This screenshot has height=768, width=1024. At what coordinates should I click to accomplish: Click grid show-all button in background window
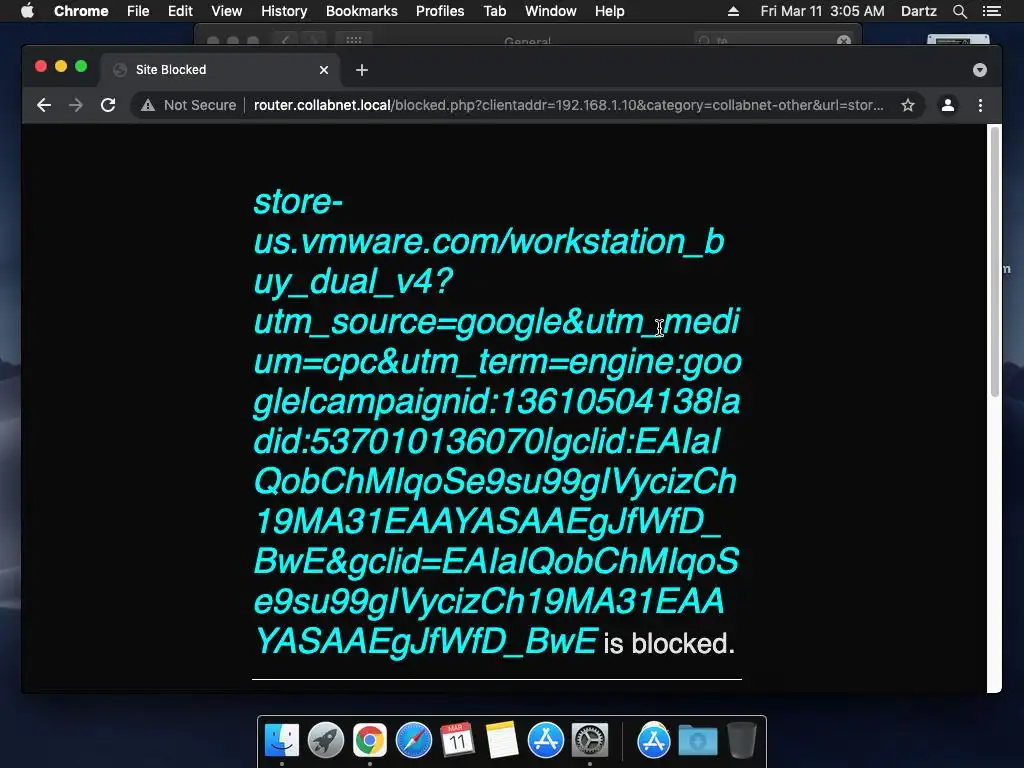coord(354,40)
